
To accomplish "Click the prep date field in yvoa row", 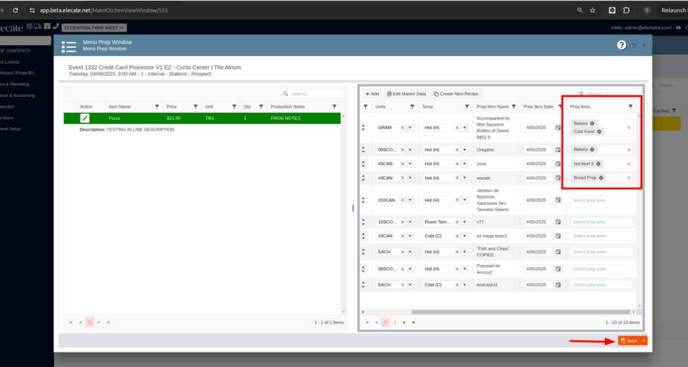I will point(539,164).
